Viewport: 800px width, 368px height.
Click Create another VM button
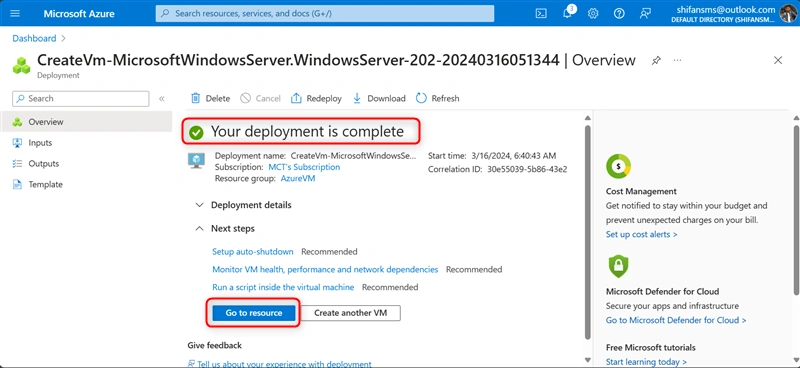[351, 313]
